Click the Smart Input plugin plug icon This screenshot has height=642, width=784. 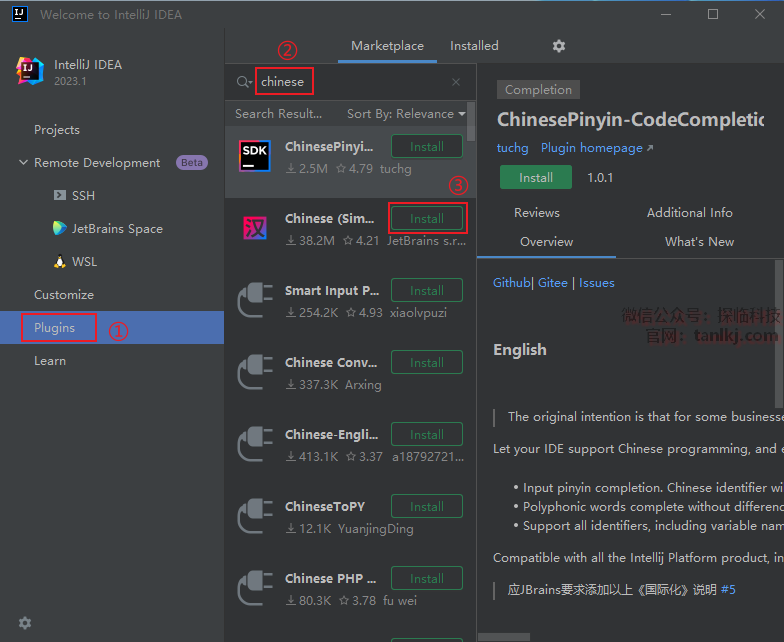[255, 300]
